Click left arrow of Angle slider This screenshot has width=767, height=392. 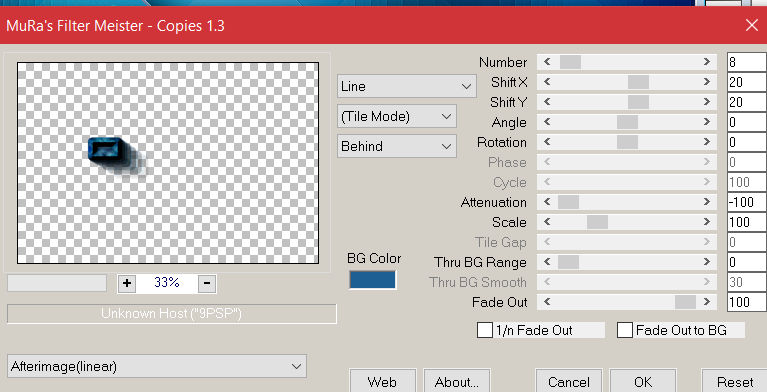[x=547, y=122]
